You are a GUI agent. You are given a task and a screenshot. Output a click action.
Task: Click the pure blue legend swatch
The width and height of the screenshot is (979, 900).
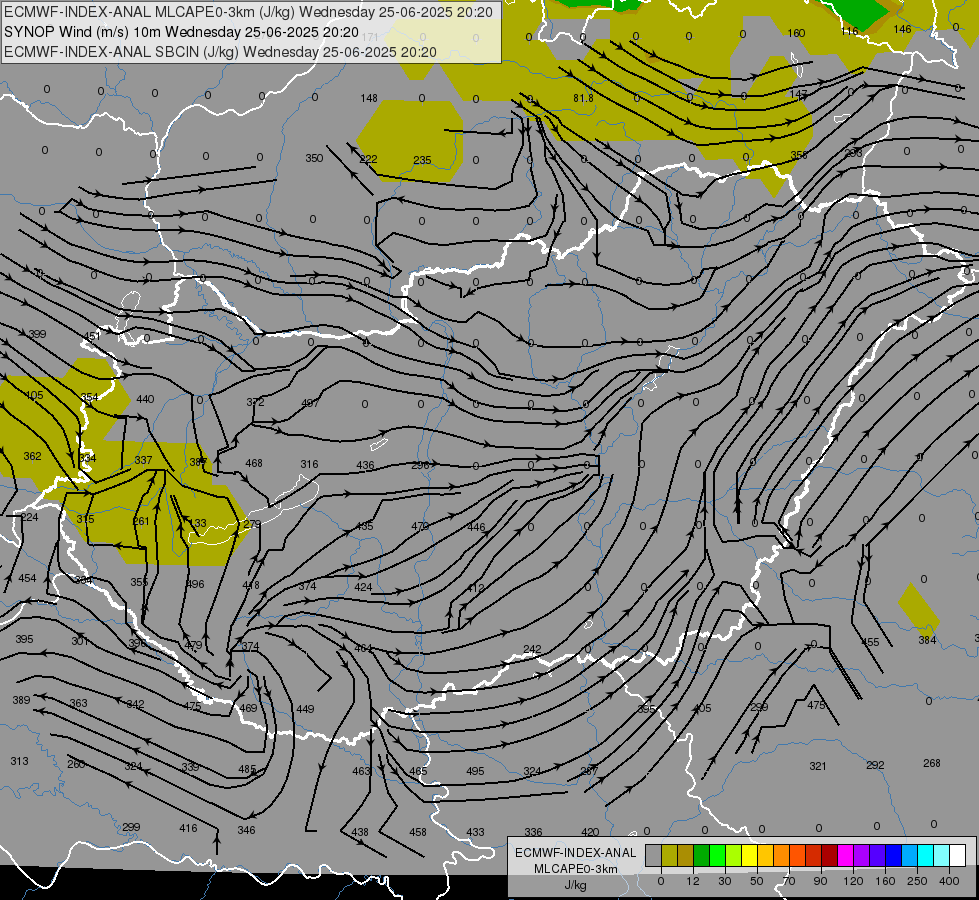coord(893,855)
